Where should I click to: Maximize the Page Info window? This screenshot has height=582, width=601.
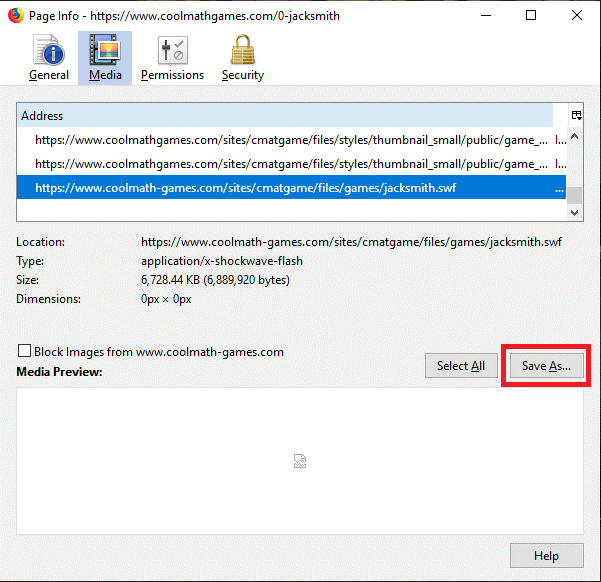tap(531, 16)
